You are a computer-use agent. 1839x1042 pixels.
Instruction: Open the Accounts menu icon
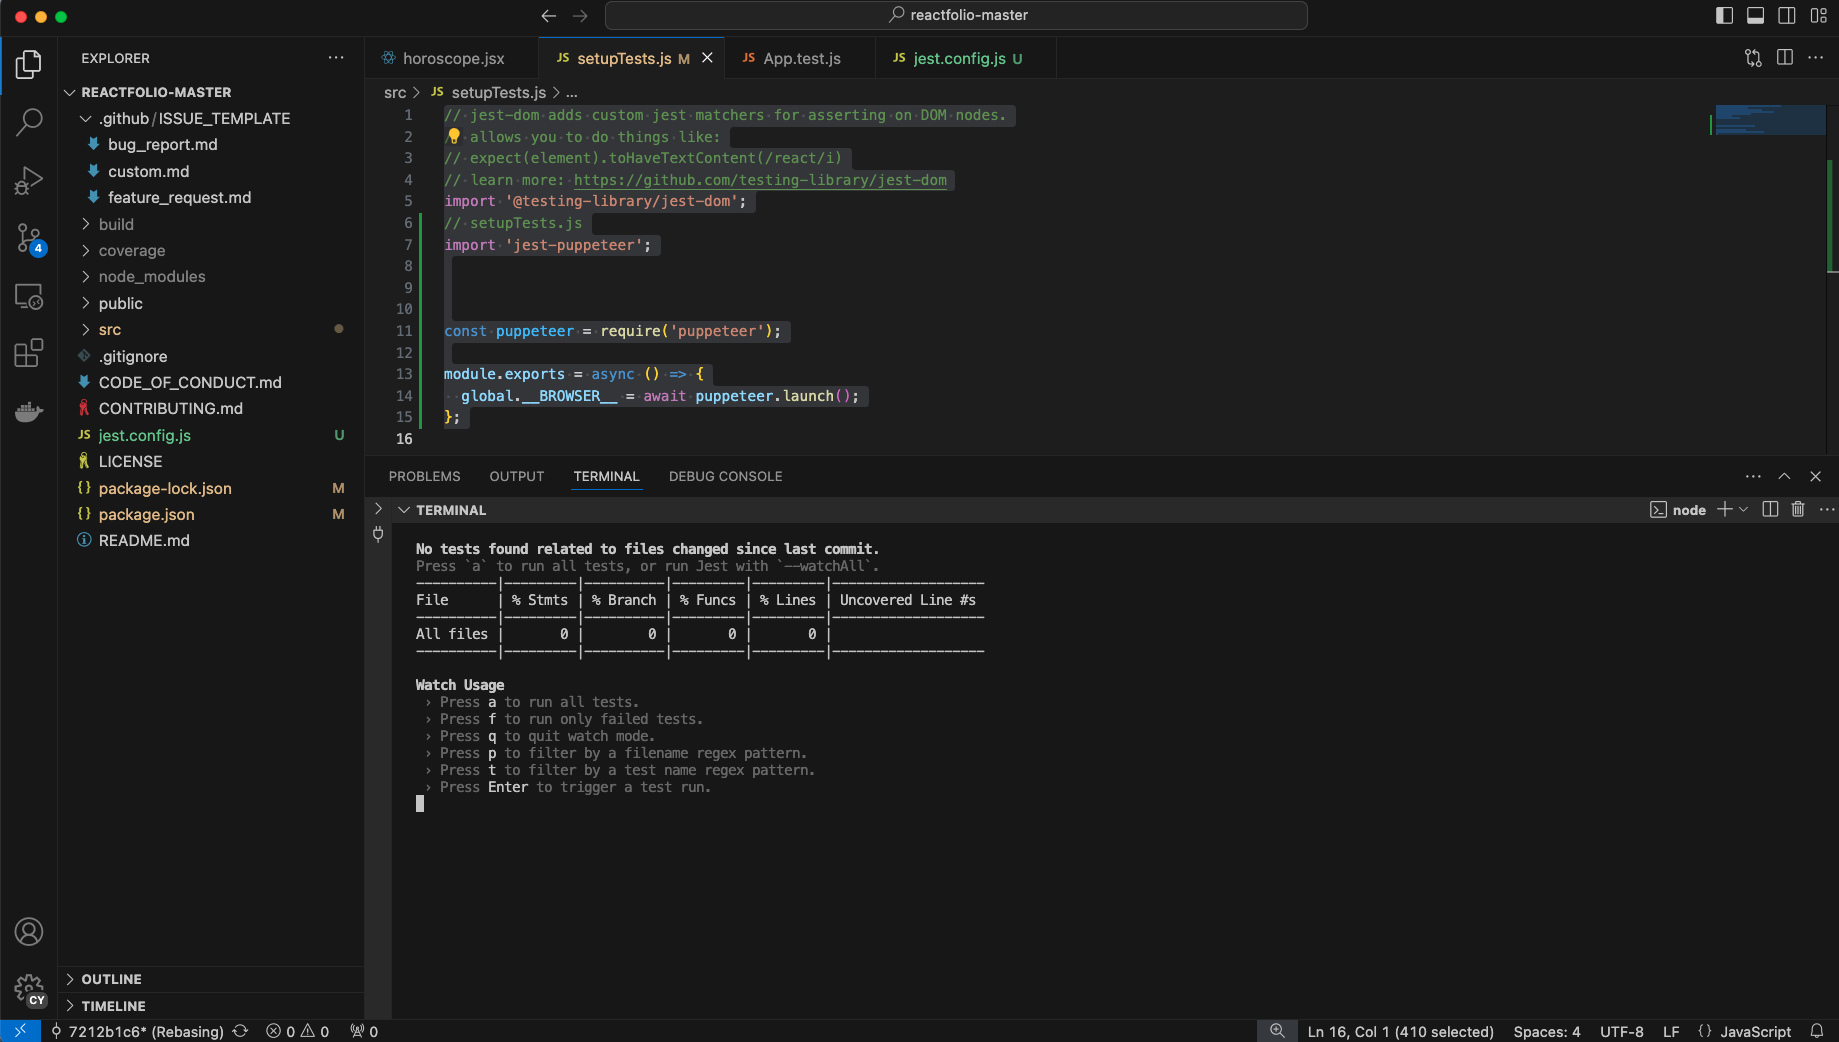[29, 932]
